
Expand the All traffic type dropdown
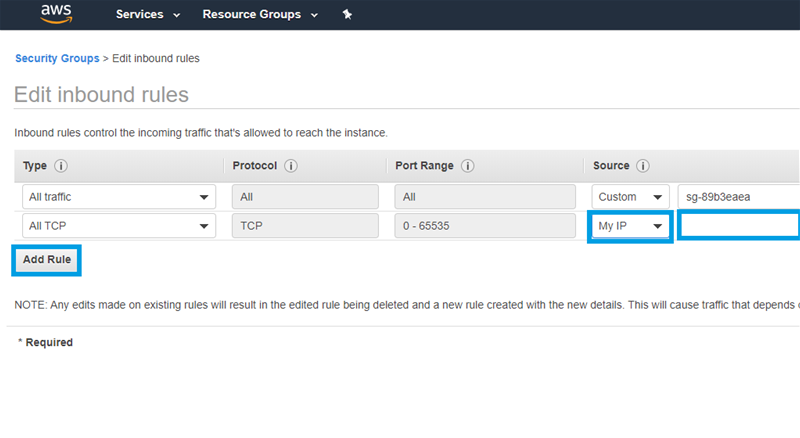[119, 197]
